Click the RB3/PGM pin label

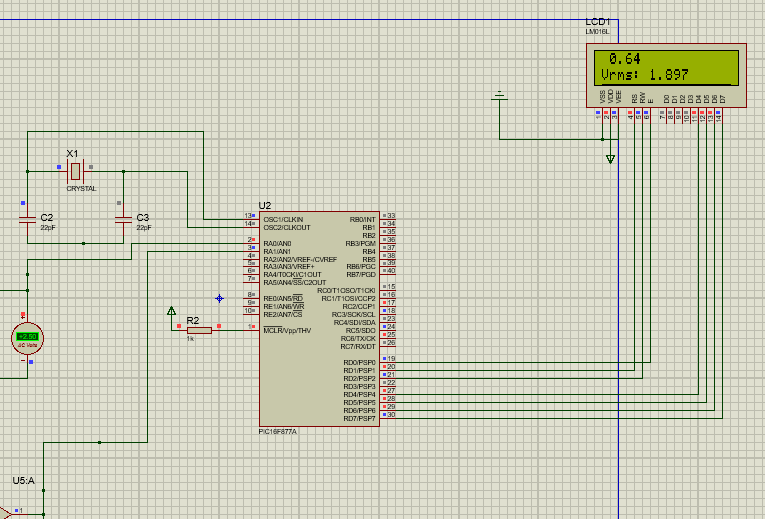(361, 243)
